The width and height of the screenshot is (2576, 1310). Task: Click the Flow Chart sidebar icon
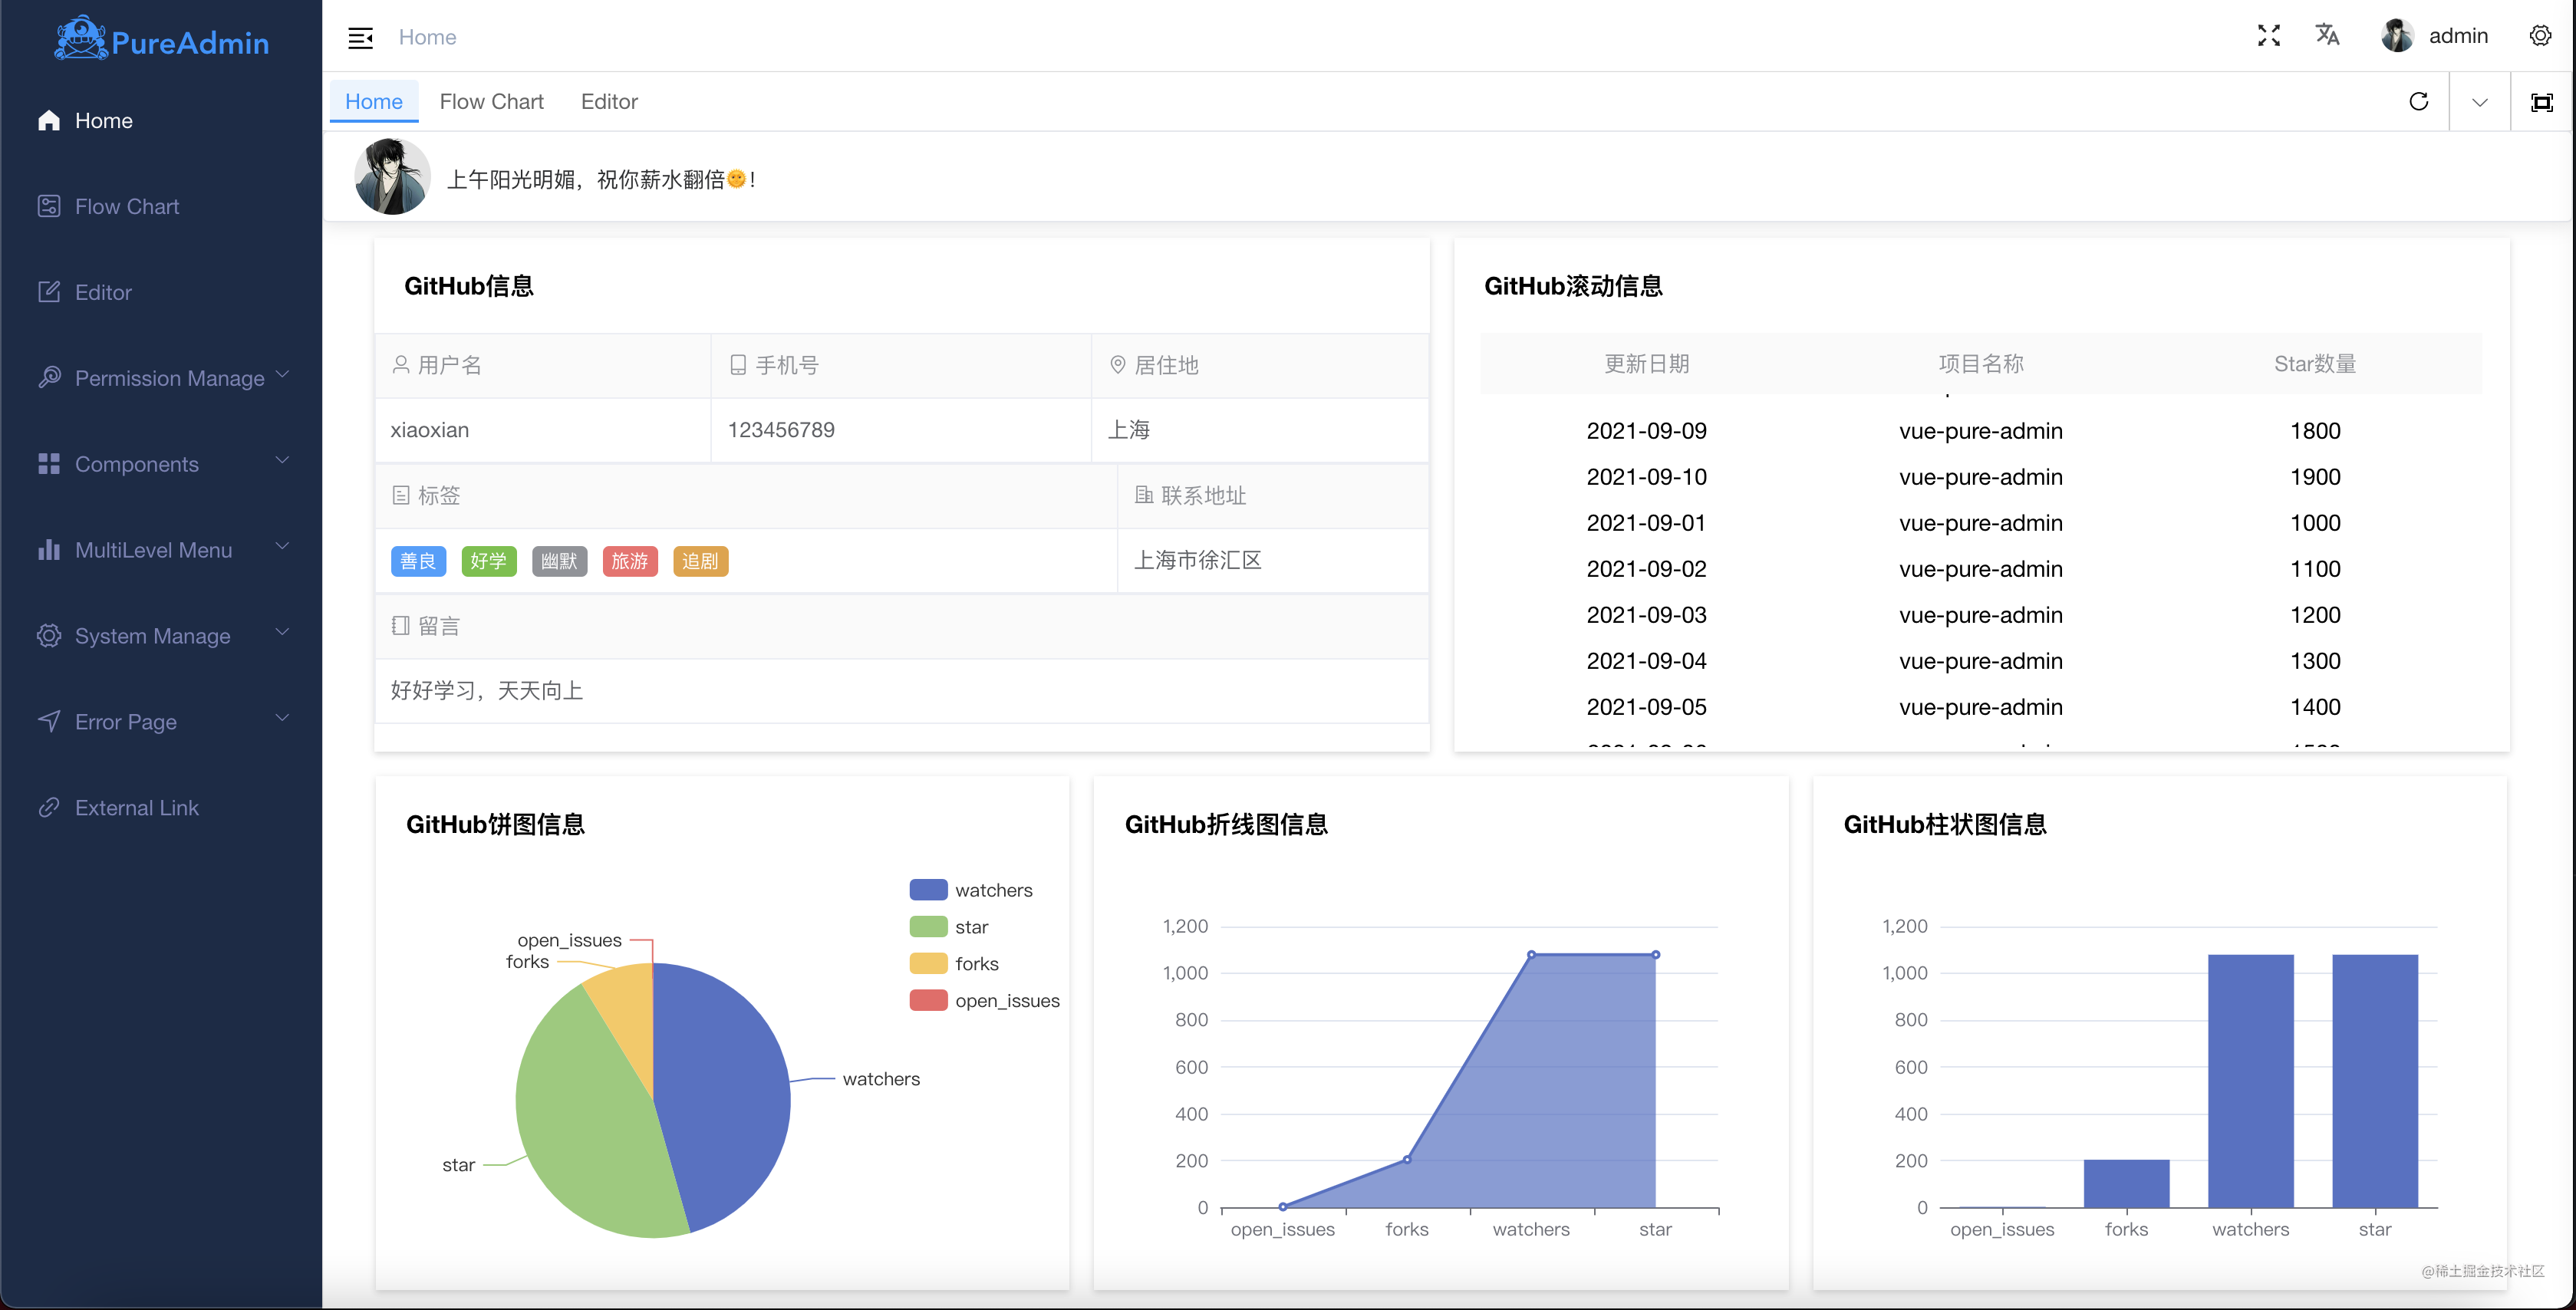coord(49,206)
